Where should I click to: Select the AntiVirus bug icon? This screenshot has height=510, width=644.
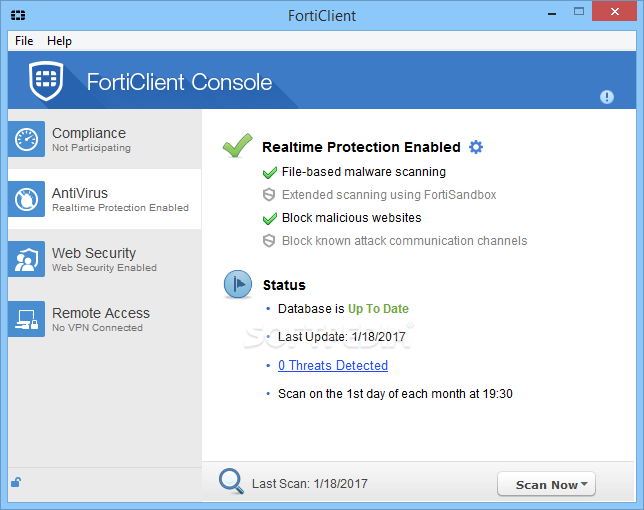(26, 199)
